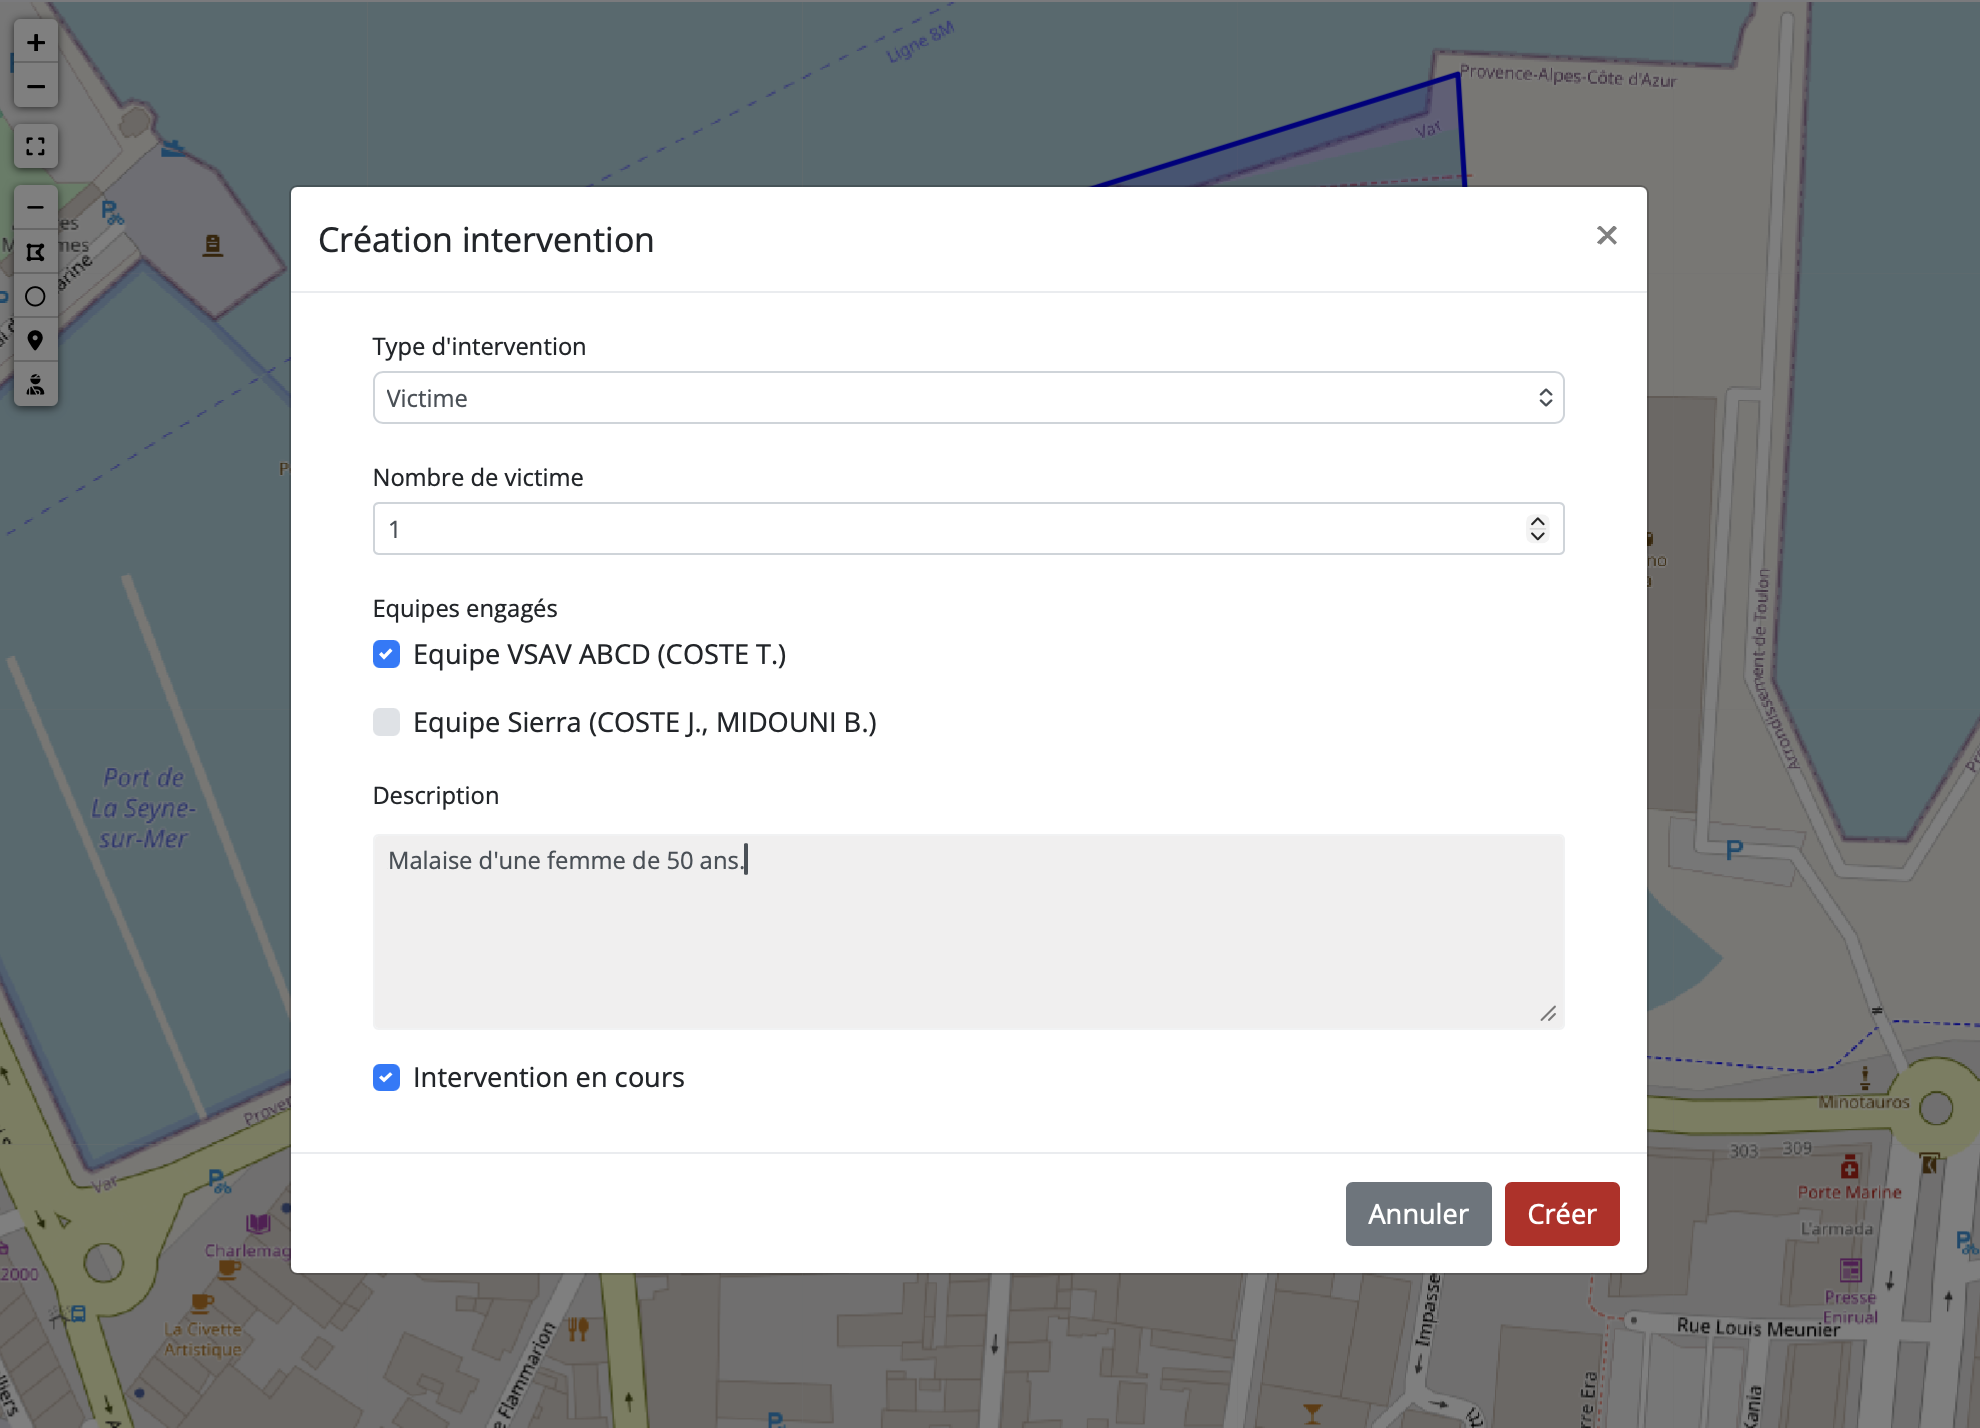
Task: Click the map zoom out icon
Action: [36, 87]
